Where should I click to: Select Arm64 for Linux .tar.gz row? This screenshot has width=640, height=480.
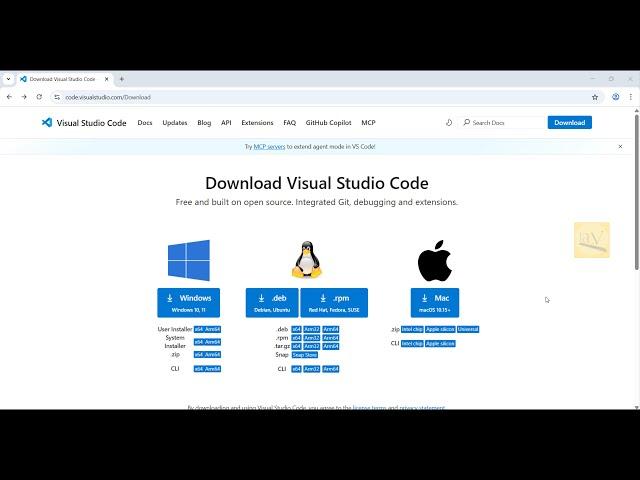[331, 346]
